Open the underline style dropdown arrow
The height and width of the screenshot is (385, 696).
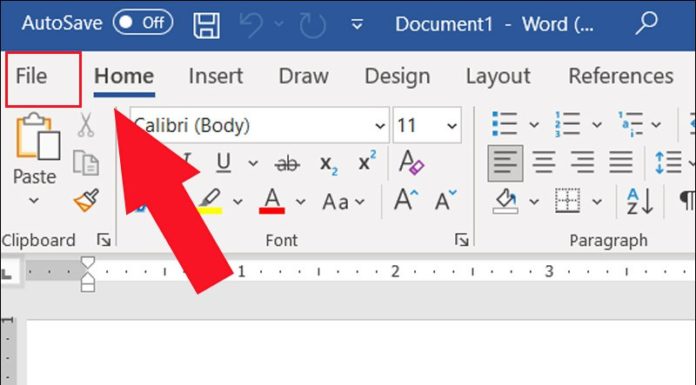(x=253, y=163)
